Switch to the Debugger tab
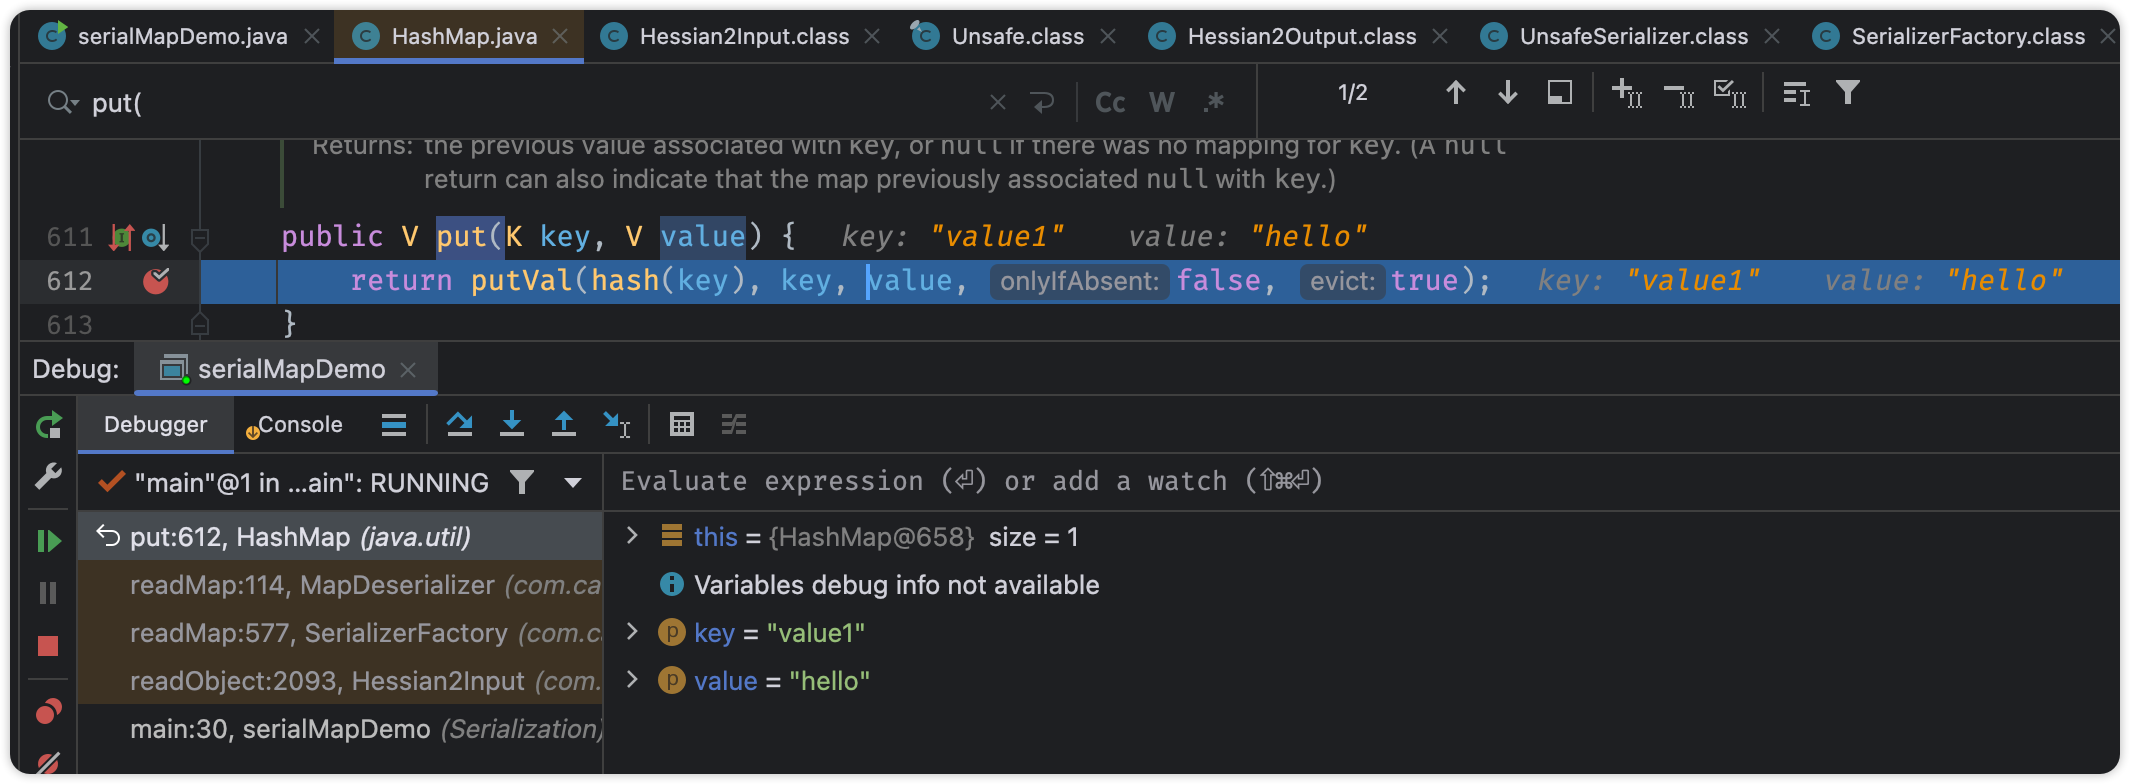 (x=156, y=424)
